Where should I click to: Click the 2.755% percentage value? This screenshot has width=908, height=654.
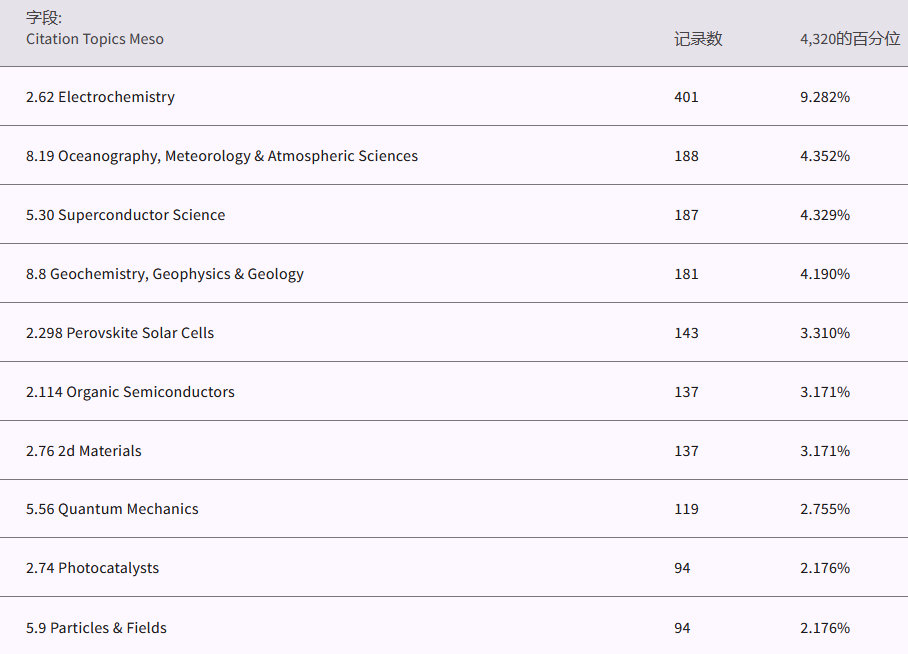click(x=825, y=509)
